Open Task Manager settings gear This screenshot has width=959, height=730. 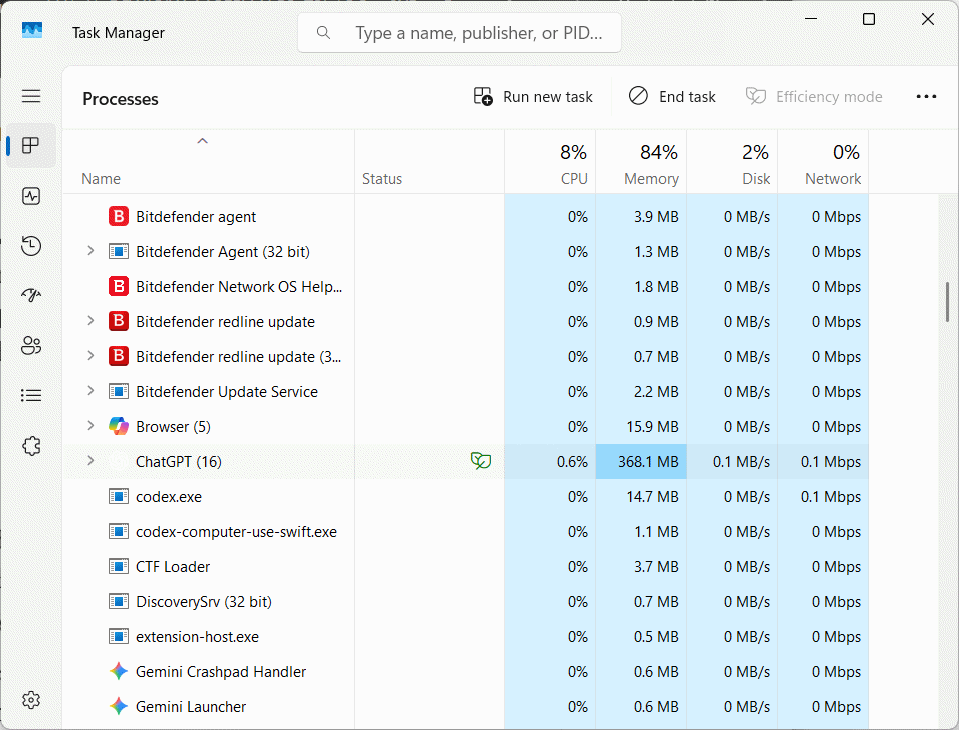[31, 699]
